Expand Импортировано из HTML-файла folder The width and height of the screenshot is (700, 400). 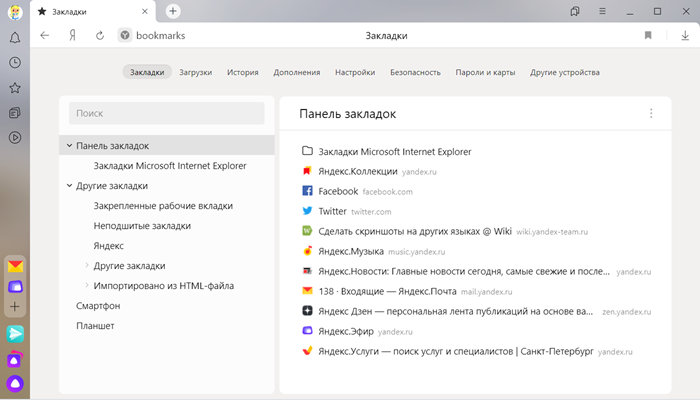click(x=87, y=285)
